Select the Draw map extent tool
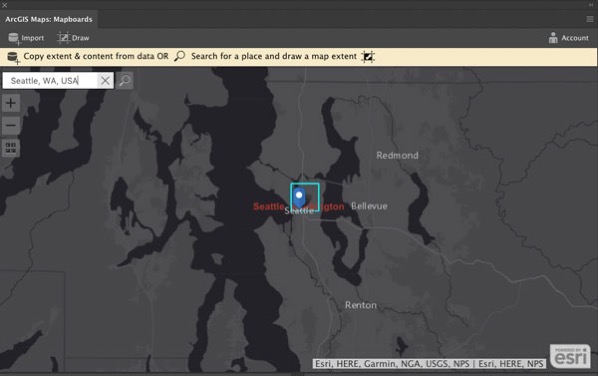This screenshot has width=598, height=376. (73, 38)
